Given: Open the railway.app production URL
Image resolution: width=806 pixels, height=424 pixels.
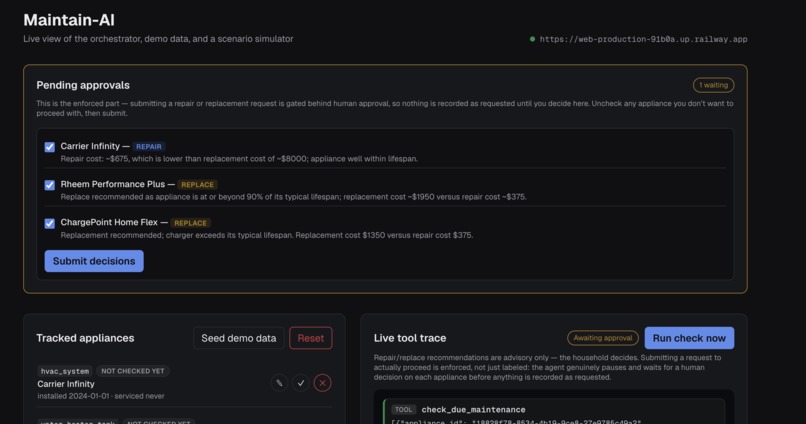Looking at the screenshot, I should coord(643,39).
